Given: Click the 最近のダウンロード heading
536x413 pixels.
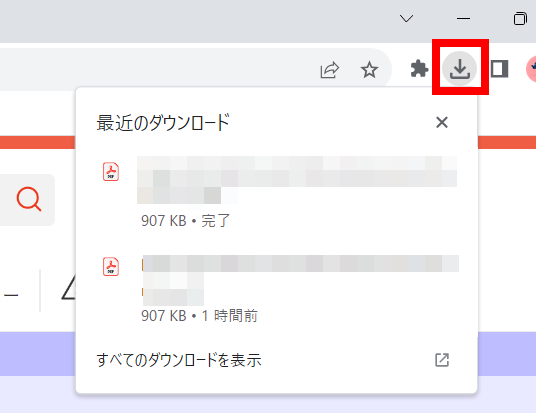Looking at the screenshot, I should point(163,122).
